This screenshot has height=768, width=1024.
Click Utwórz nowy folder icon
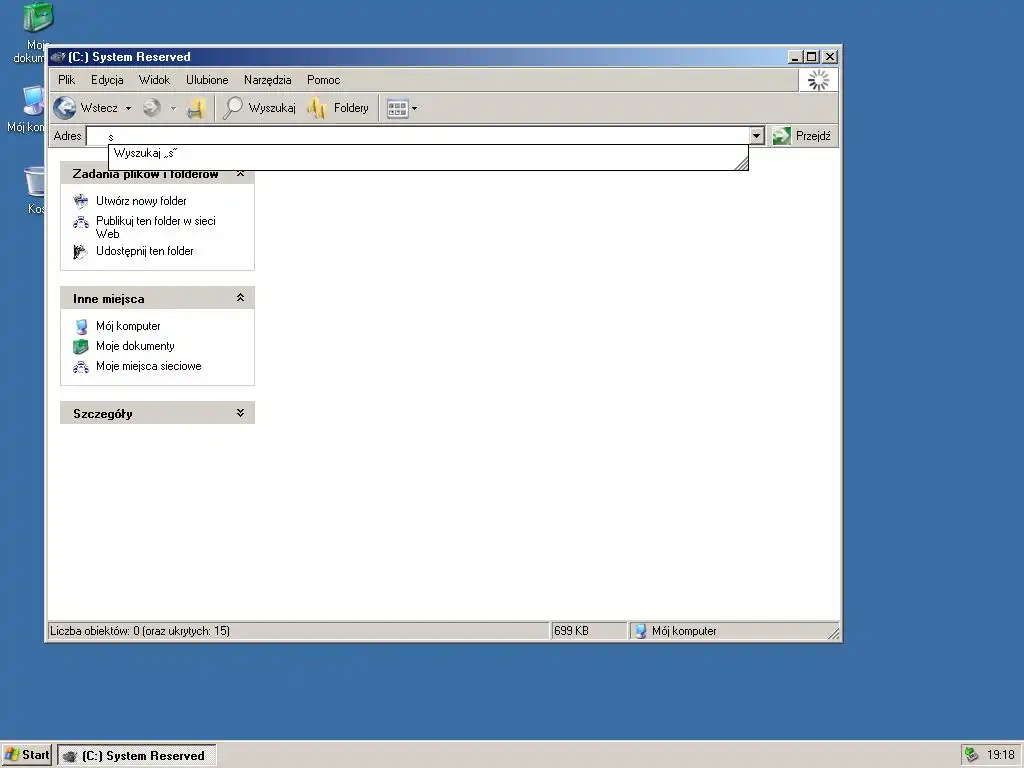(x=80, y=200)
